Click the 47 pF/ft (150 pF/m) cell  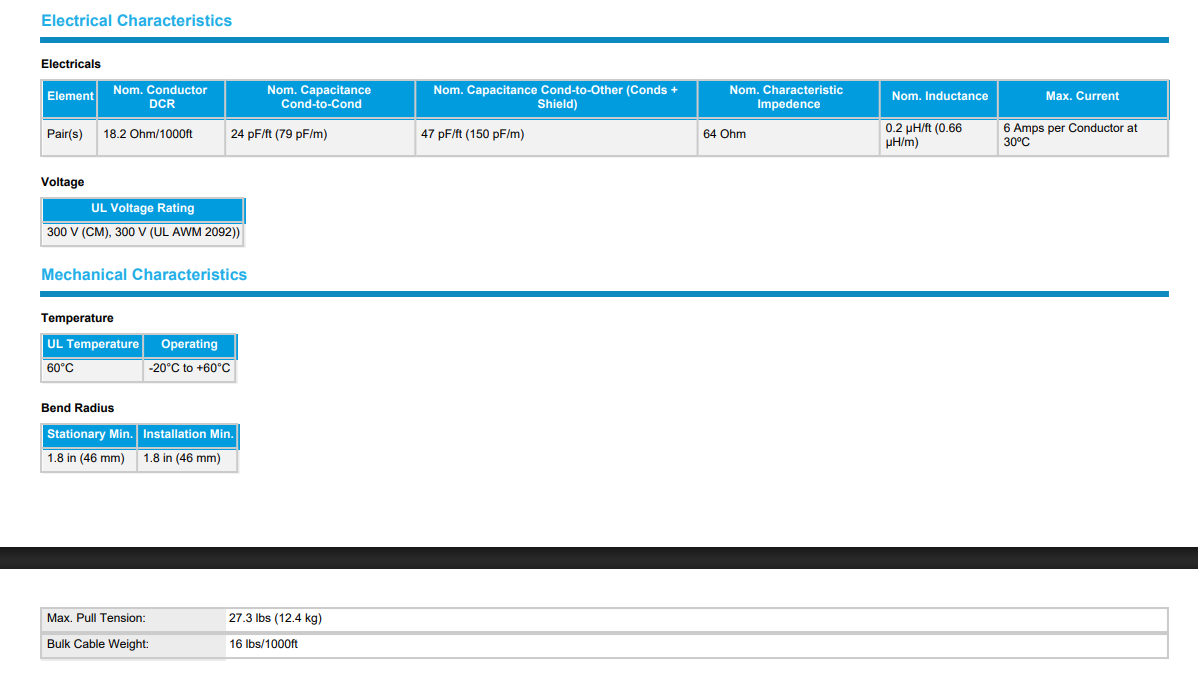556,138
